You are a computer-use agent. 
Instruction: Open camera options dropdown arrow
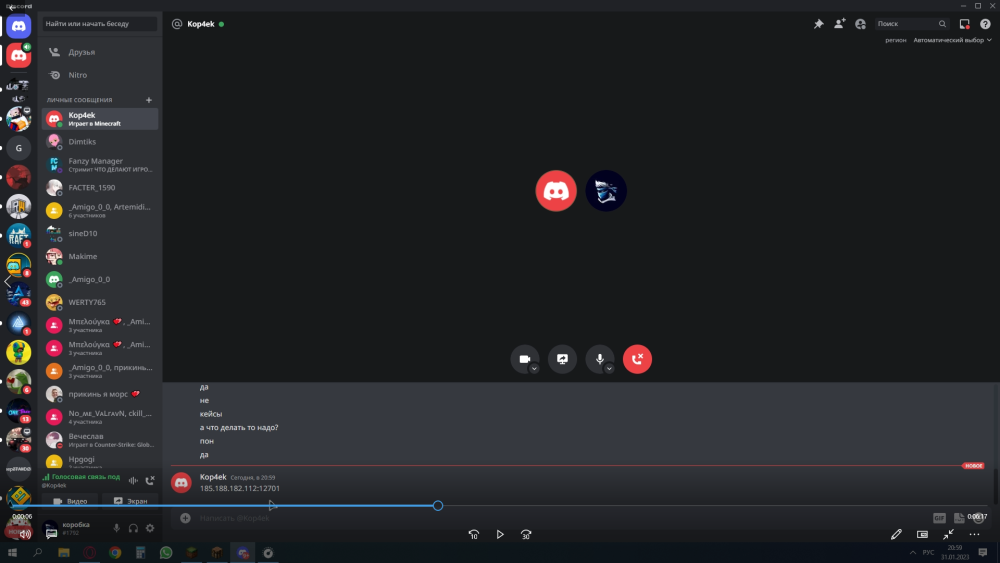534,369
